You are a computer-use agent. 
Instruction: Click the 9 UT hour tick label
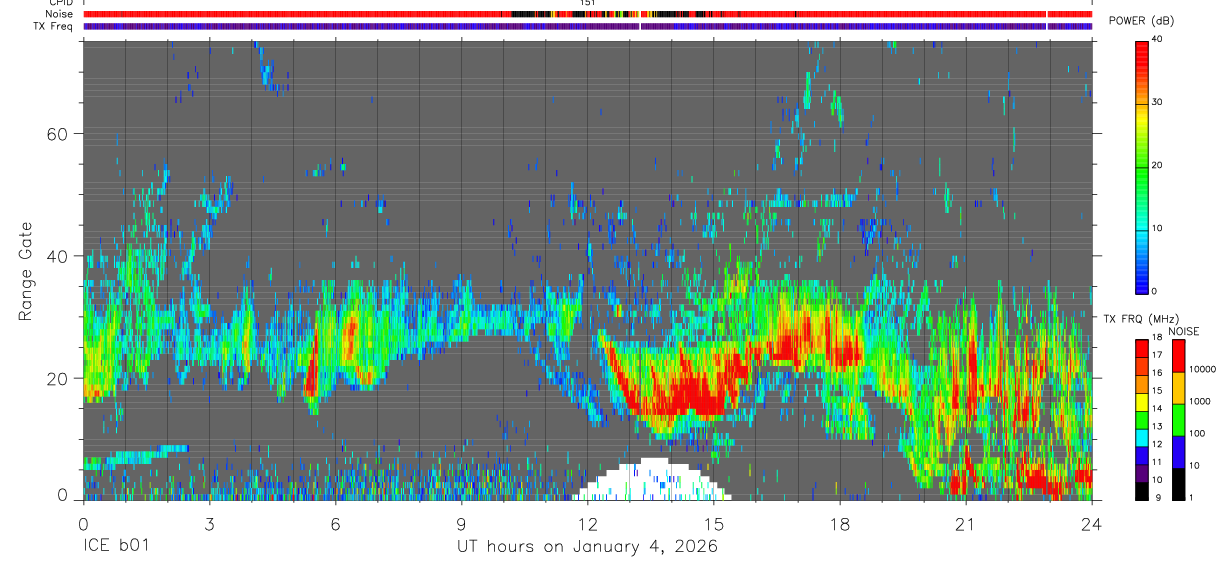(x=461, y=523)
